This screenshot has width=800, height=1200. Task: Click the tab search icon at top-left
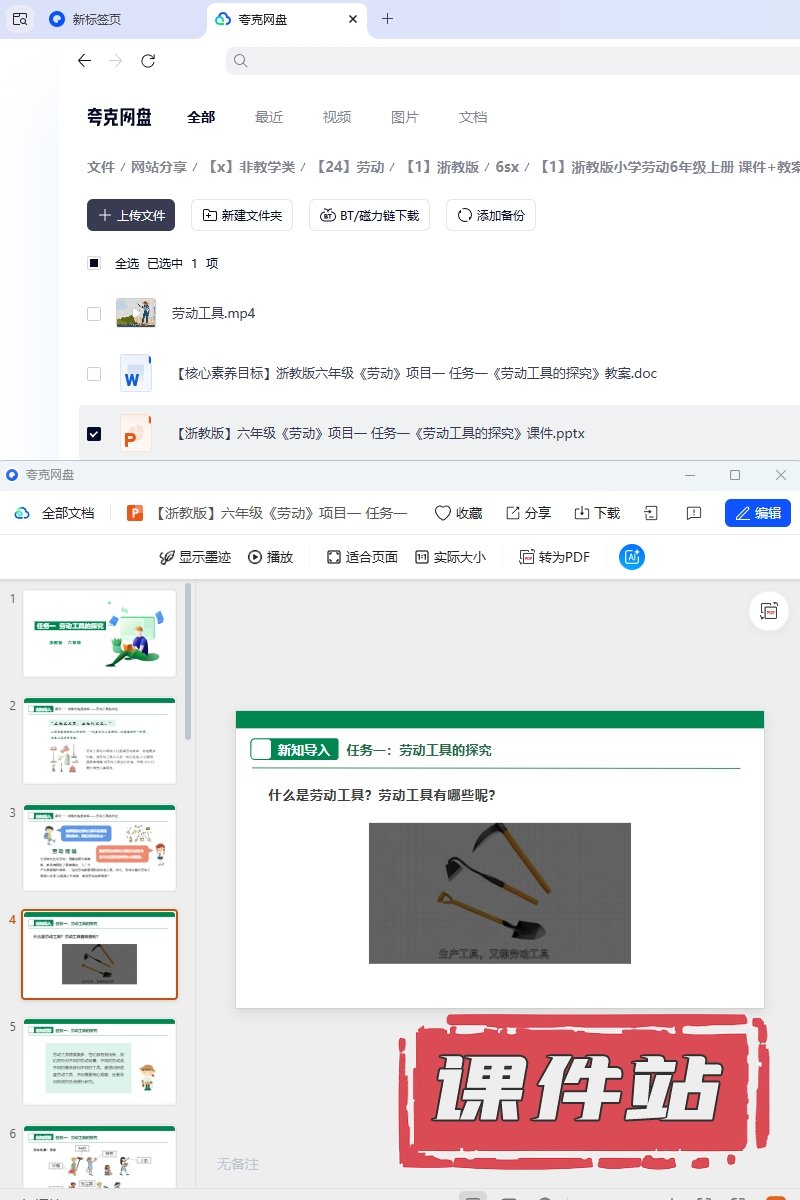point(20,18)
